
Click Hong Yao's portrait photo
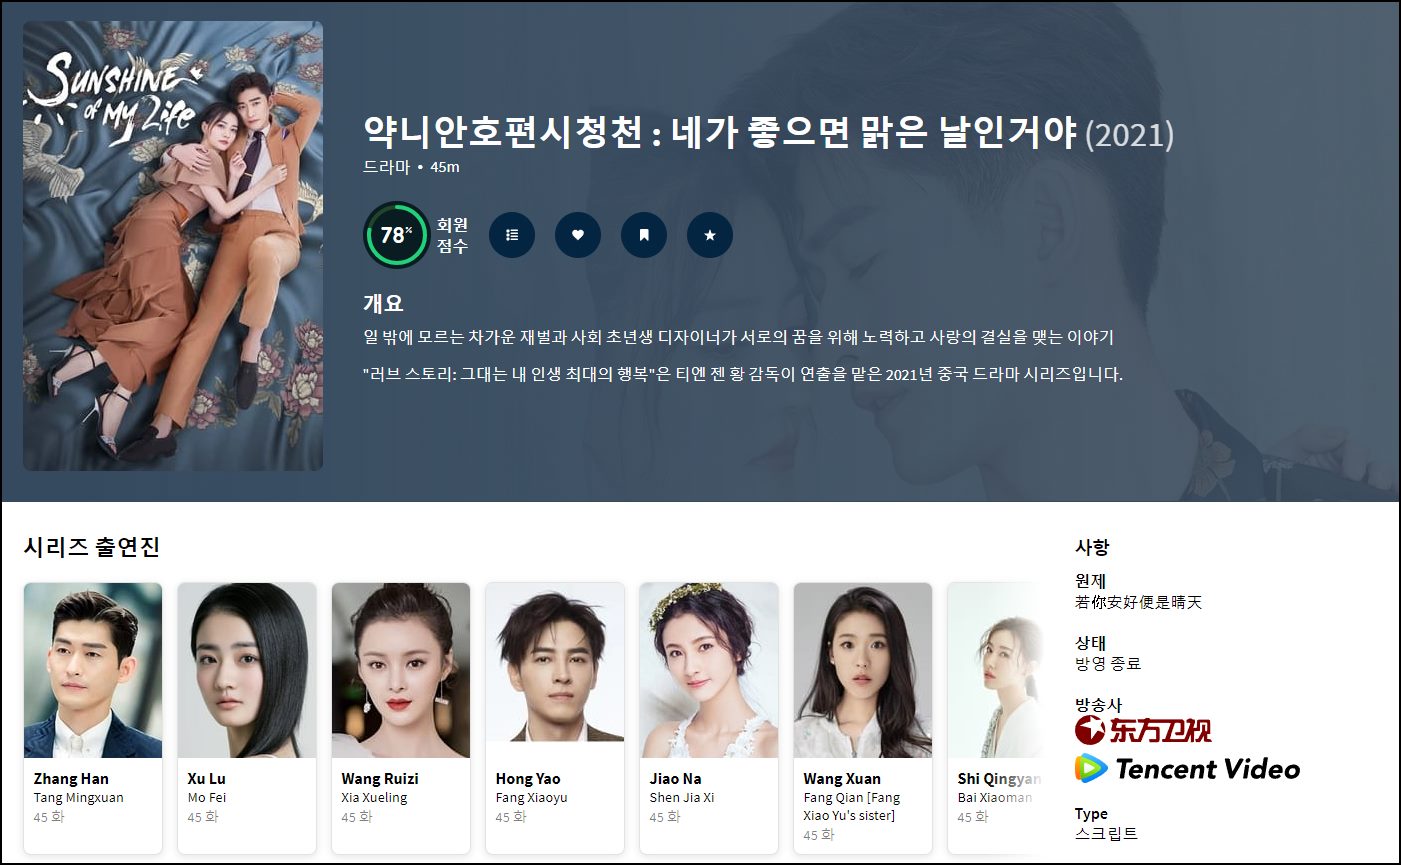pos(555,671)
